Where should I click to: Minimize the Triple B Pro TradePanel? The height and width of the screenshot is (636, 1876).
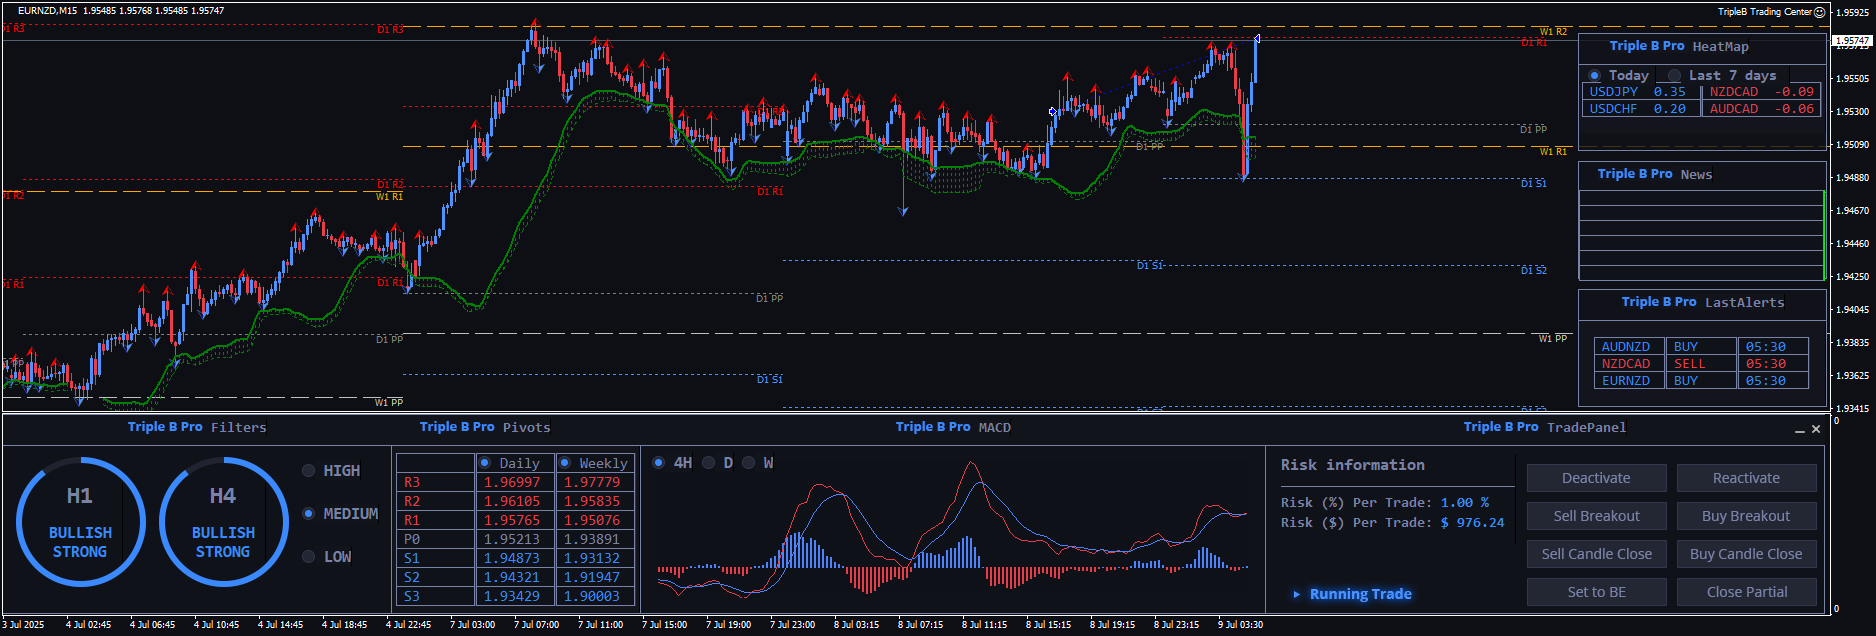(1800, 430)
